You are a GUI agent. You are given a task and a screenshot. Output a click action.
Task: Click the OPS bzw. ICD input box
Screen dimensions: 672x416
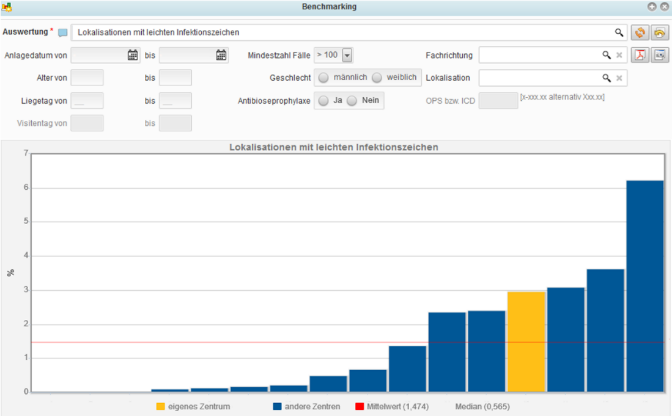click(x=498, y=101)
